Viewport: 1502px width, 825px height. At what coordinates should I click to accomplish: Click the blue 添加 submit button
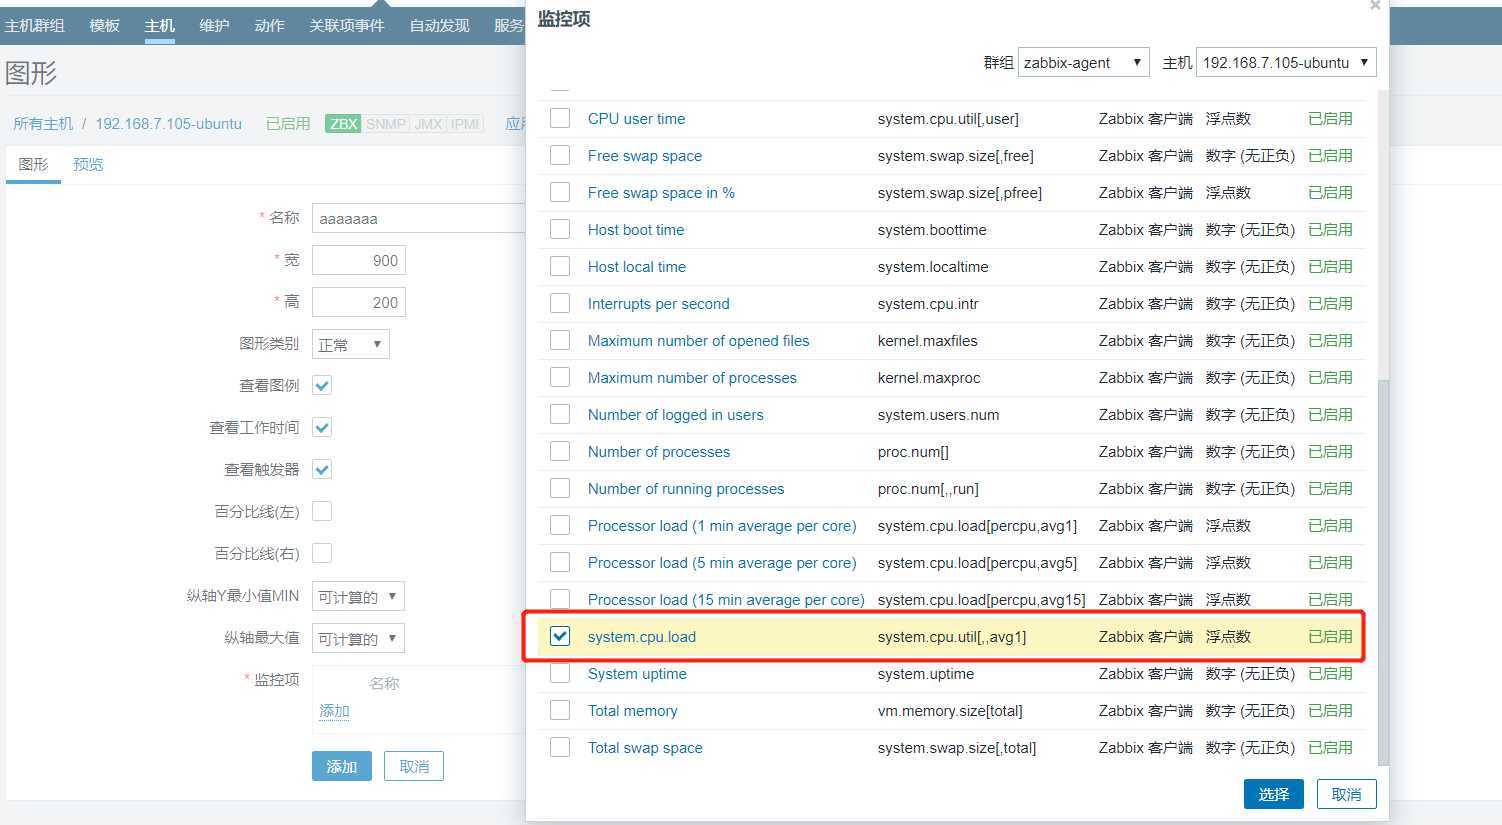(x=341, y=766)
